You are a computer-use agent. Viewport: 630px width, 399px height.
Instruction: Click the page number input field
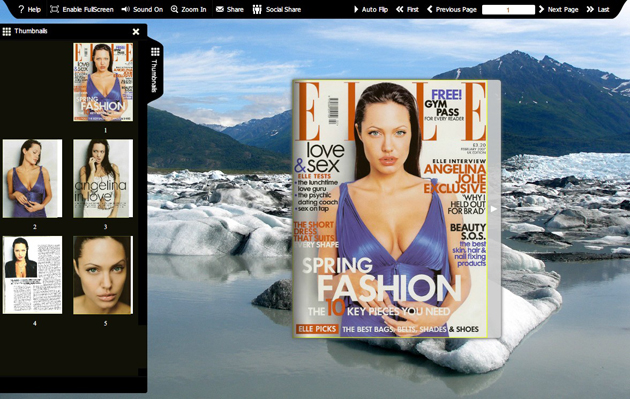coord(508,10)
